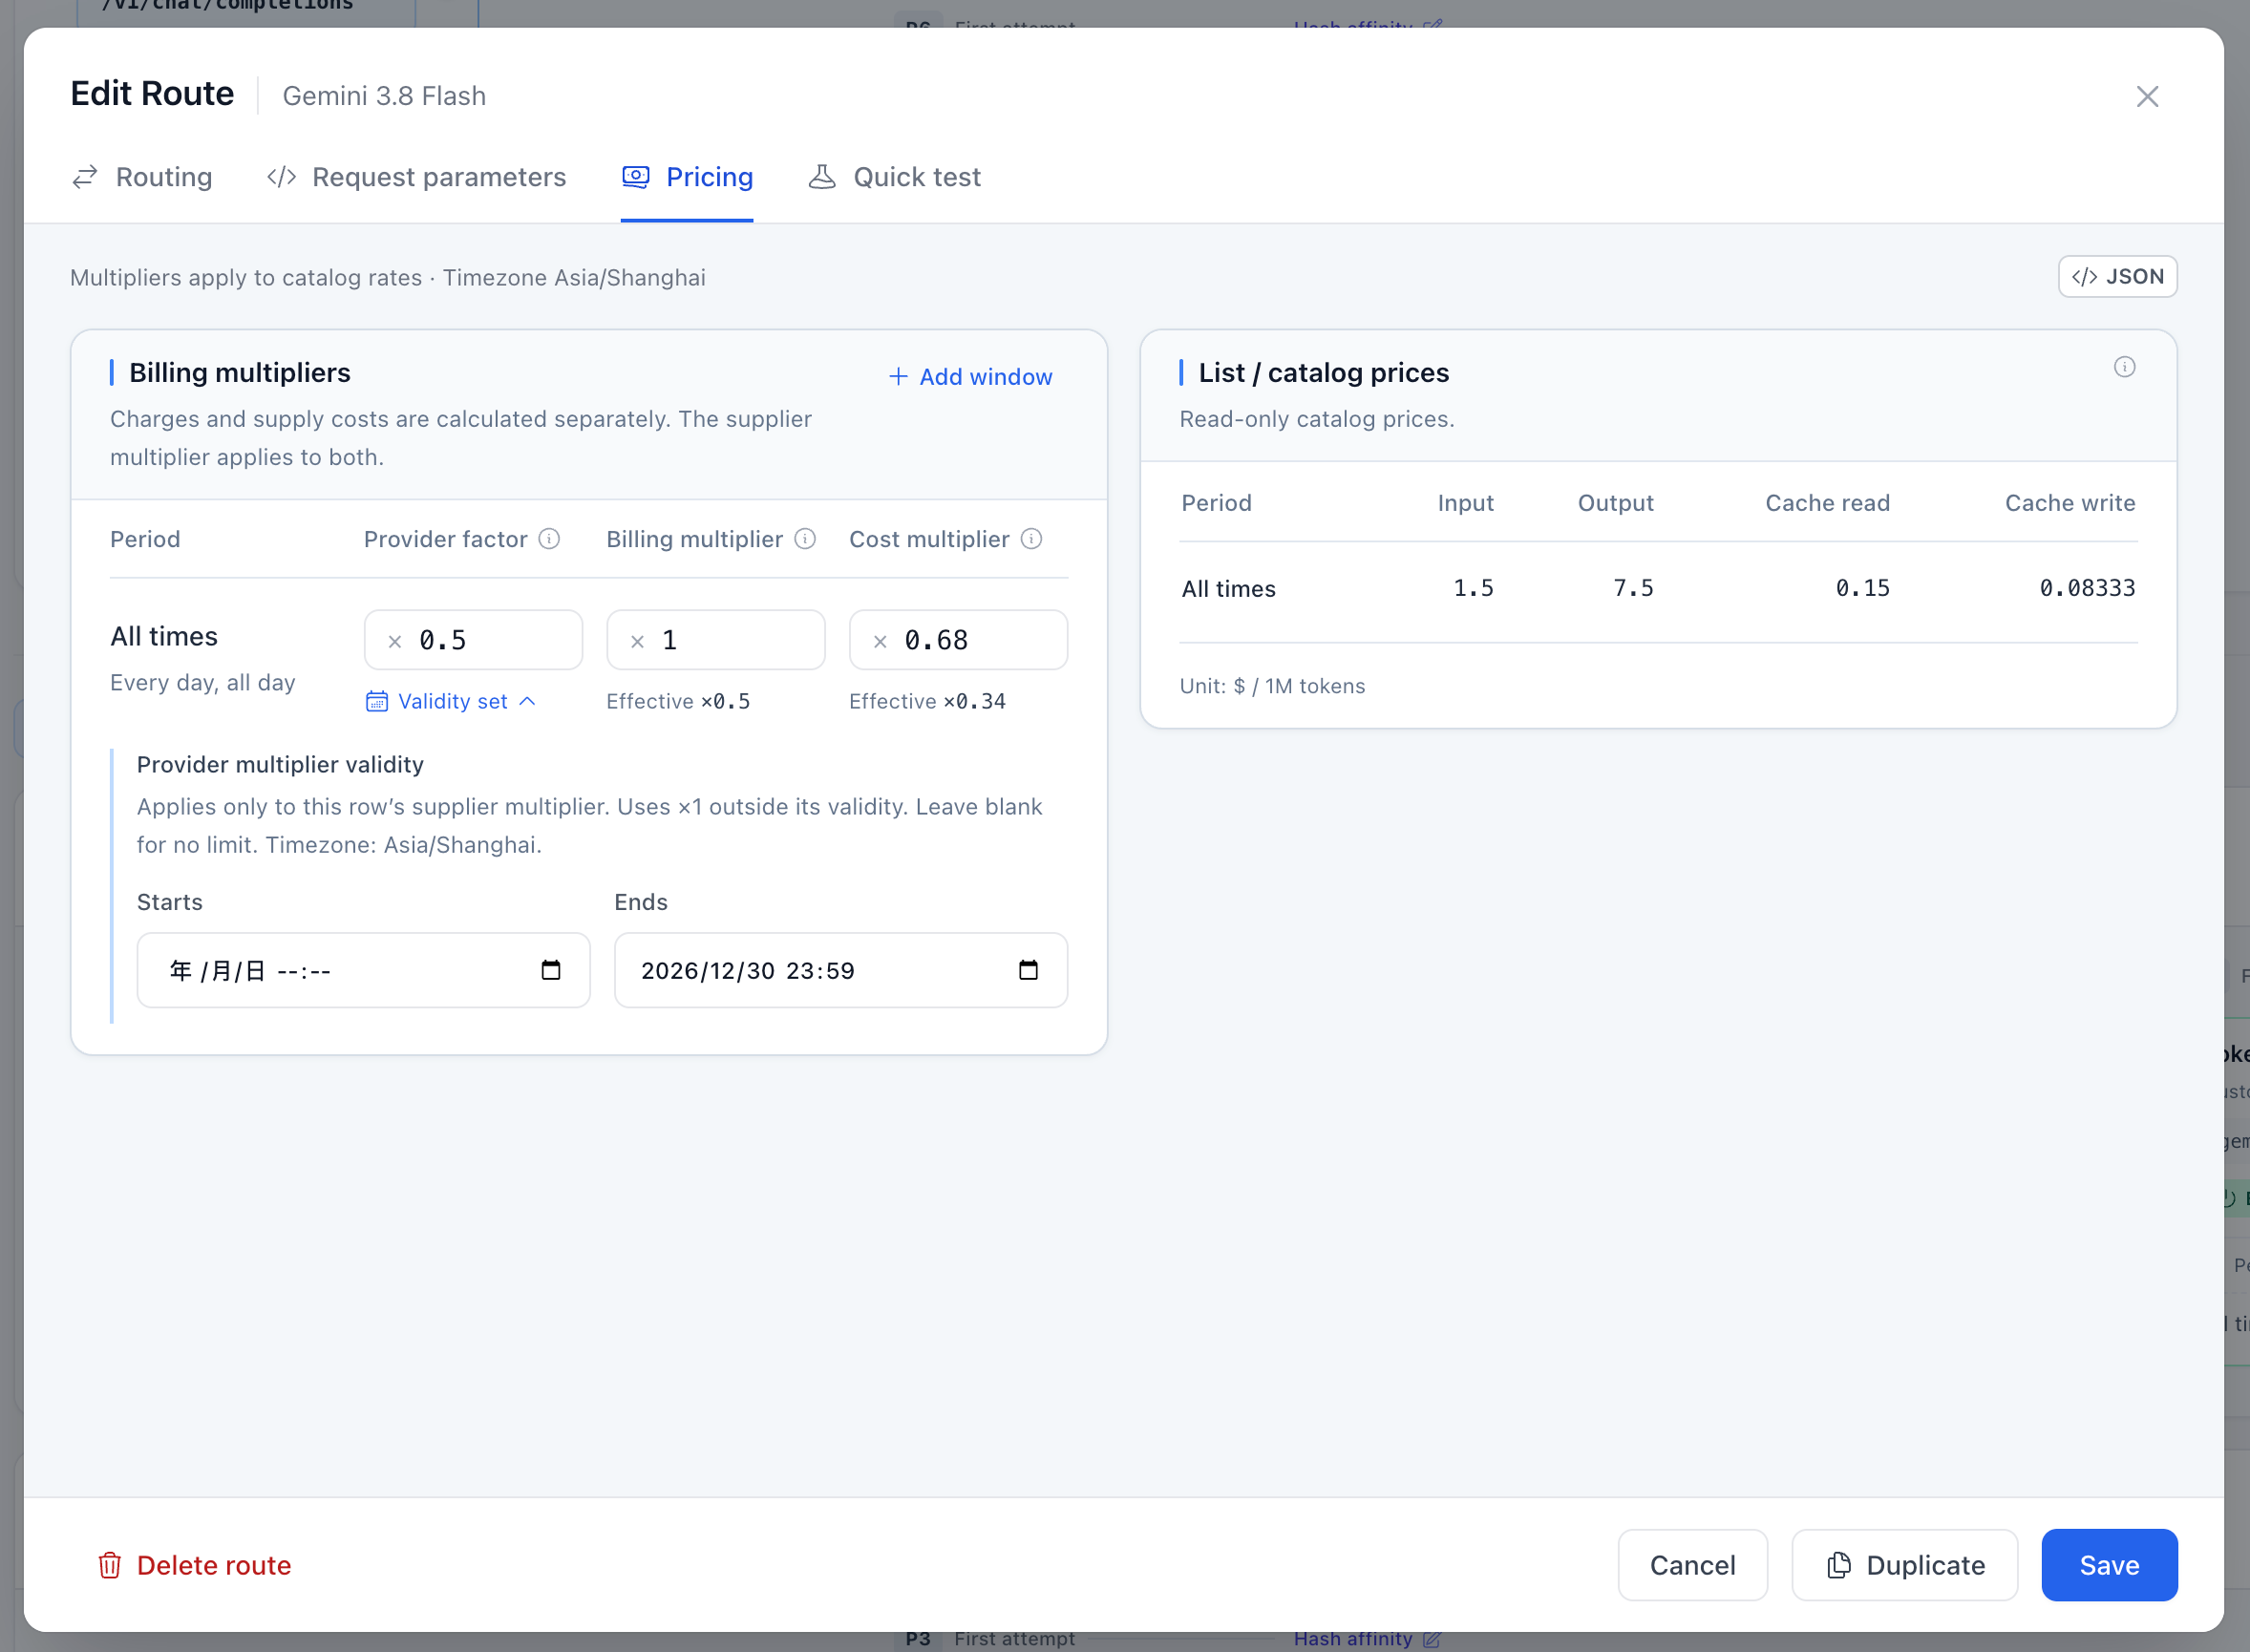This screenshot has width=2250, height=1652.
Task: Click Delete route
Action: 195,1565
